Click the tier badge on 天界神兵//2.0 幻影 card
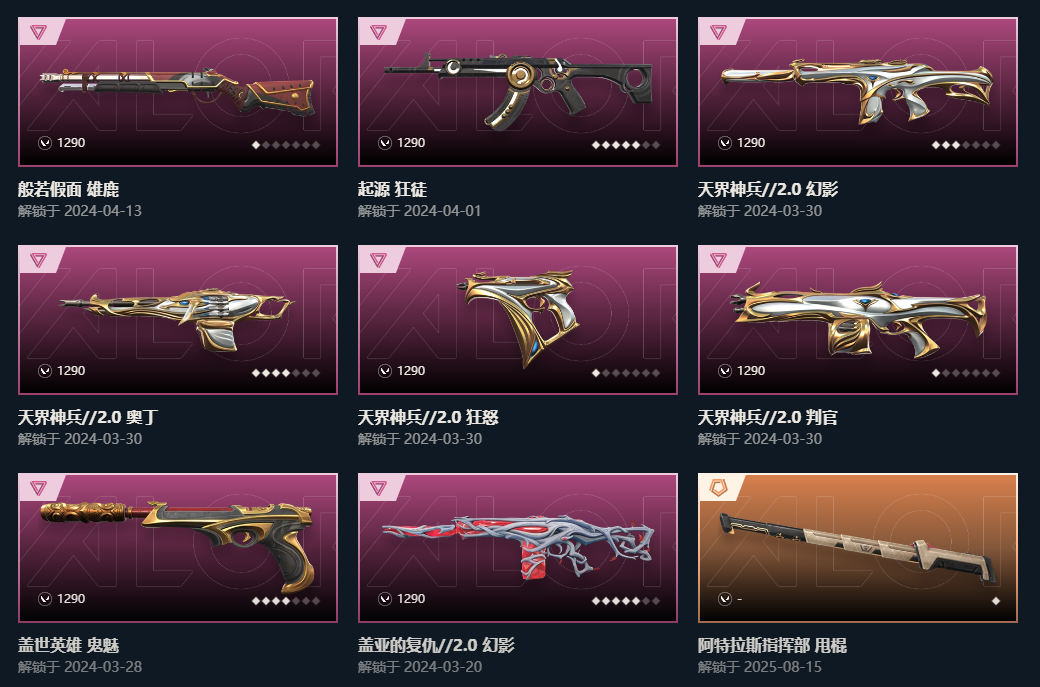Image resolution: width=1040 pixels, height=687 pixels. click(718, 32)
